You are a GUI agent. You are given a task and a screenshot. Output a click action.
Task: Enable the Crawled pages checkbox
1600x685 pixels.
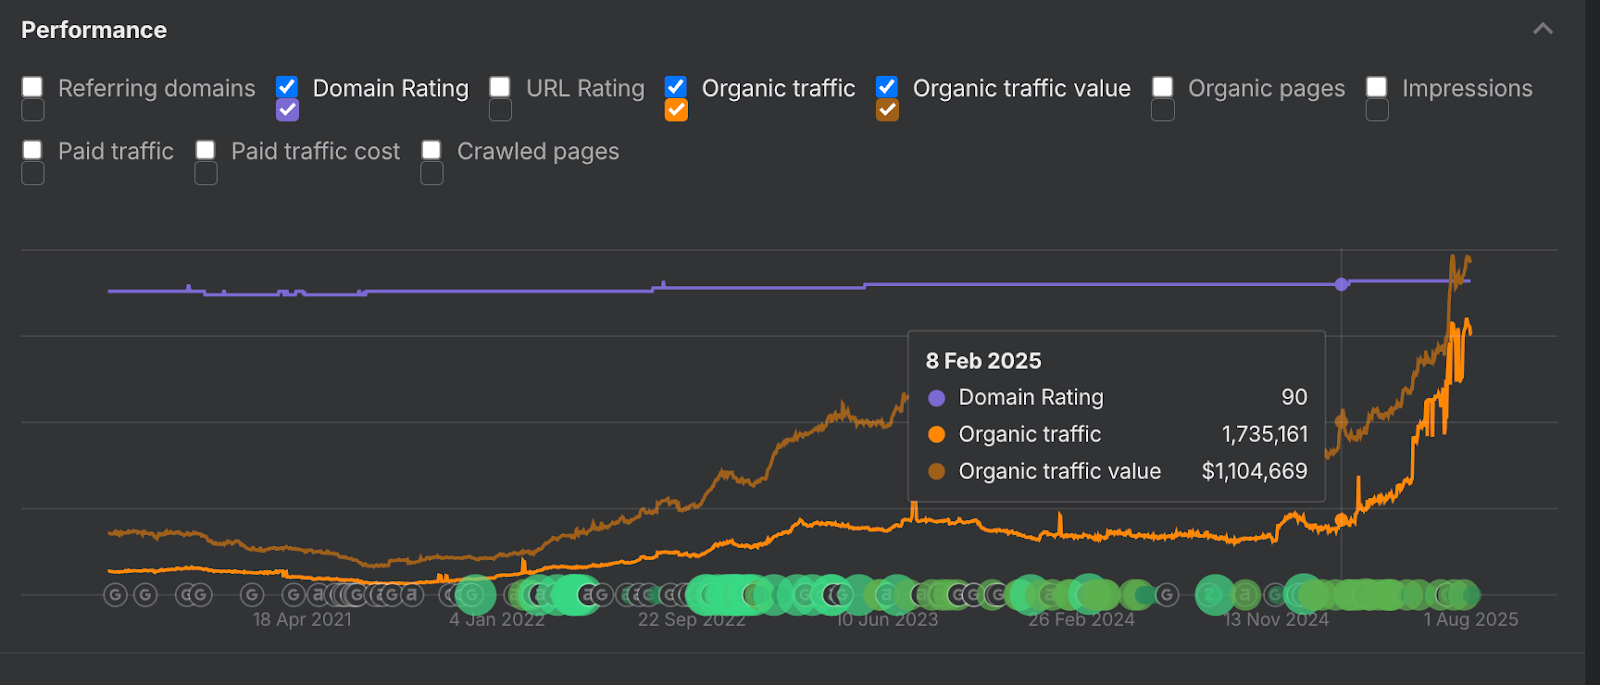click(432, 151)
